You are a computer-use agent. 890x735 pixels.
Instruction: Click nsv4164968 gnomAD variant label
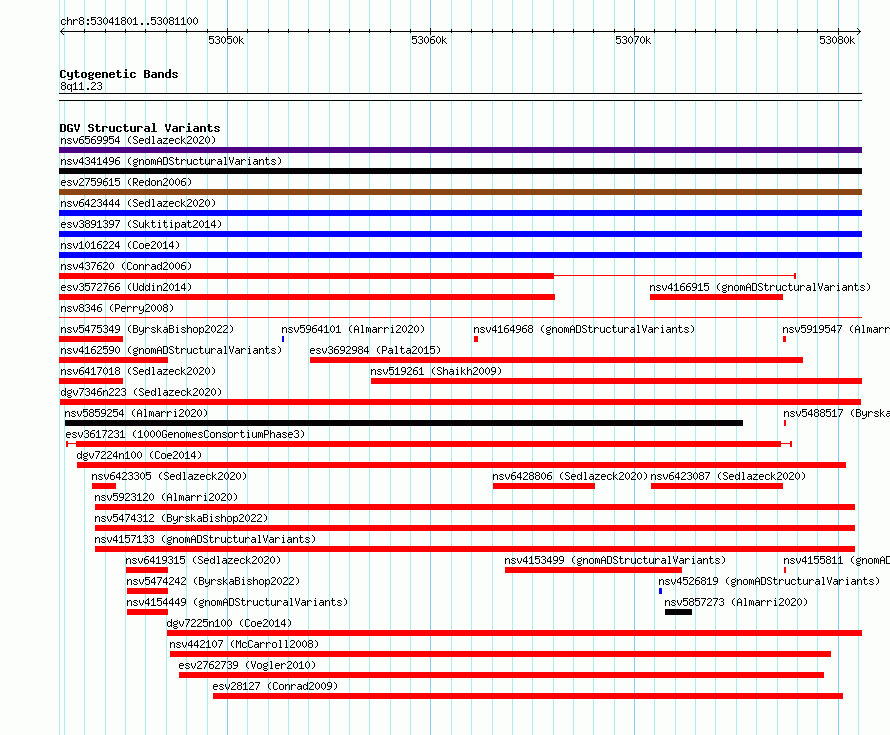coord(584,329)
